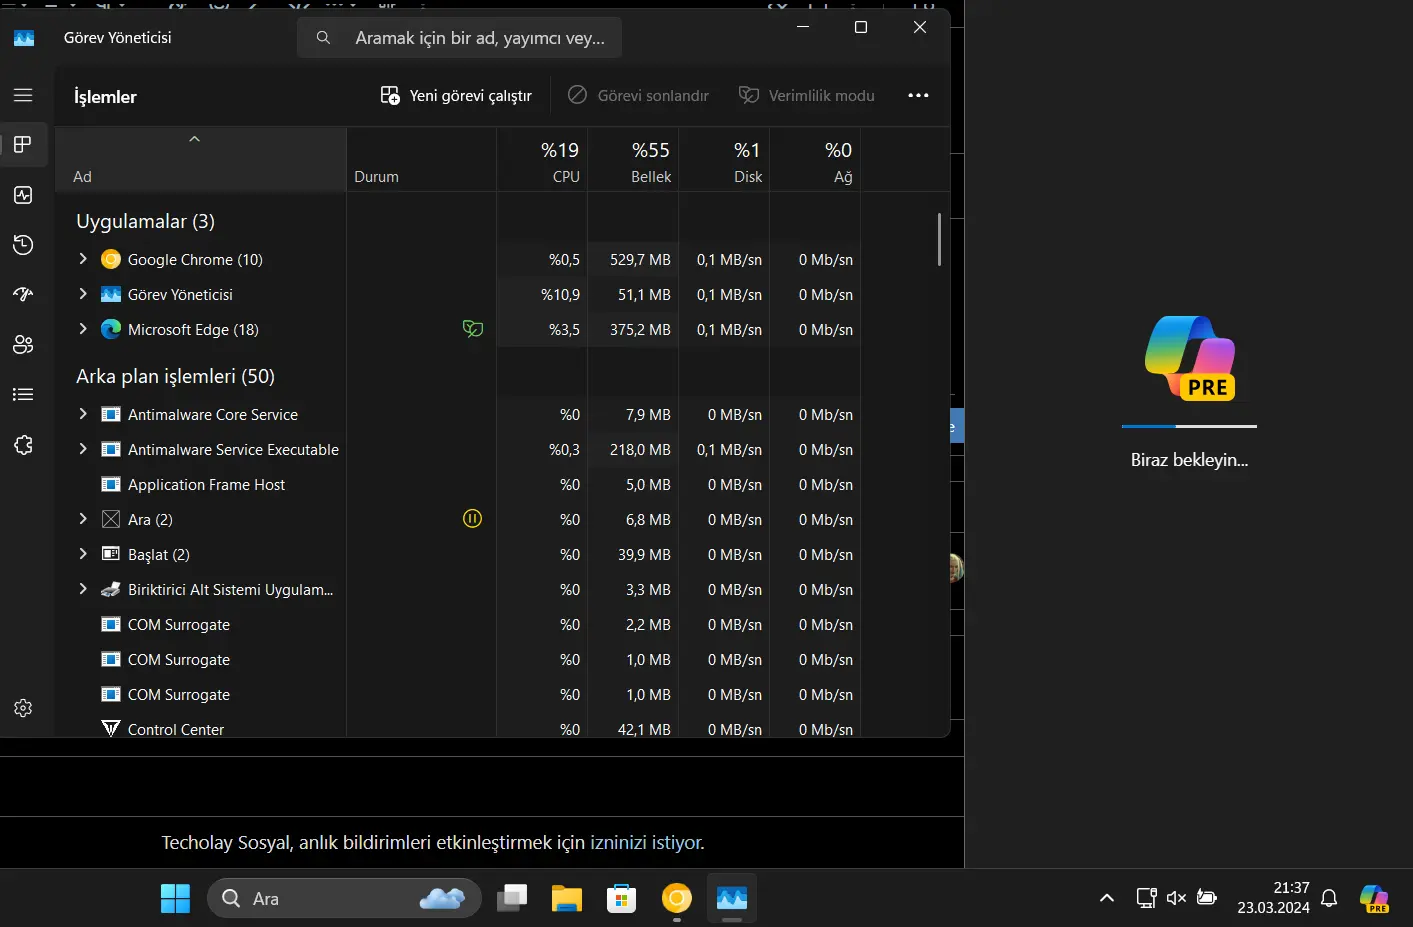
Task: Open the taskbar clock showing 21:37
Action: coord(1273,898)
